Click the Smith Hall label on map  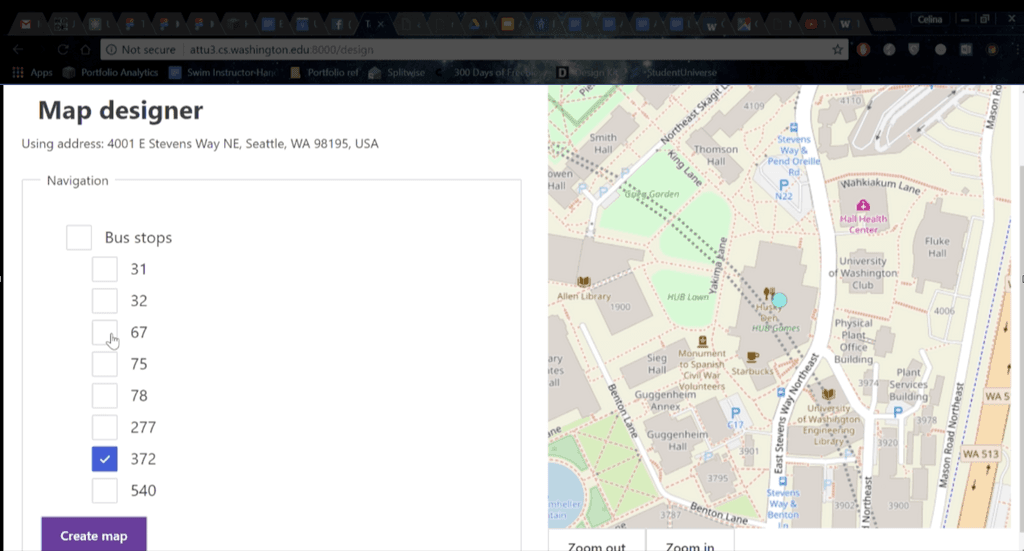coord(603,143)
